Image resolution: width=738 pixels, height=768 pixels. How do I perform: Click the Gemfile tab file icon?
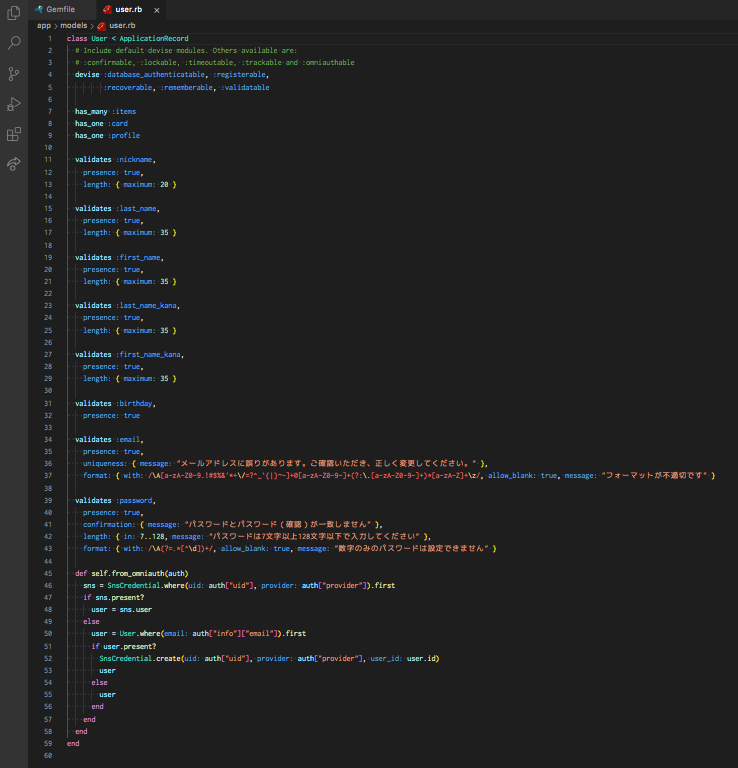tap(39, 9)
